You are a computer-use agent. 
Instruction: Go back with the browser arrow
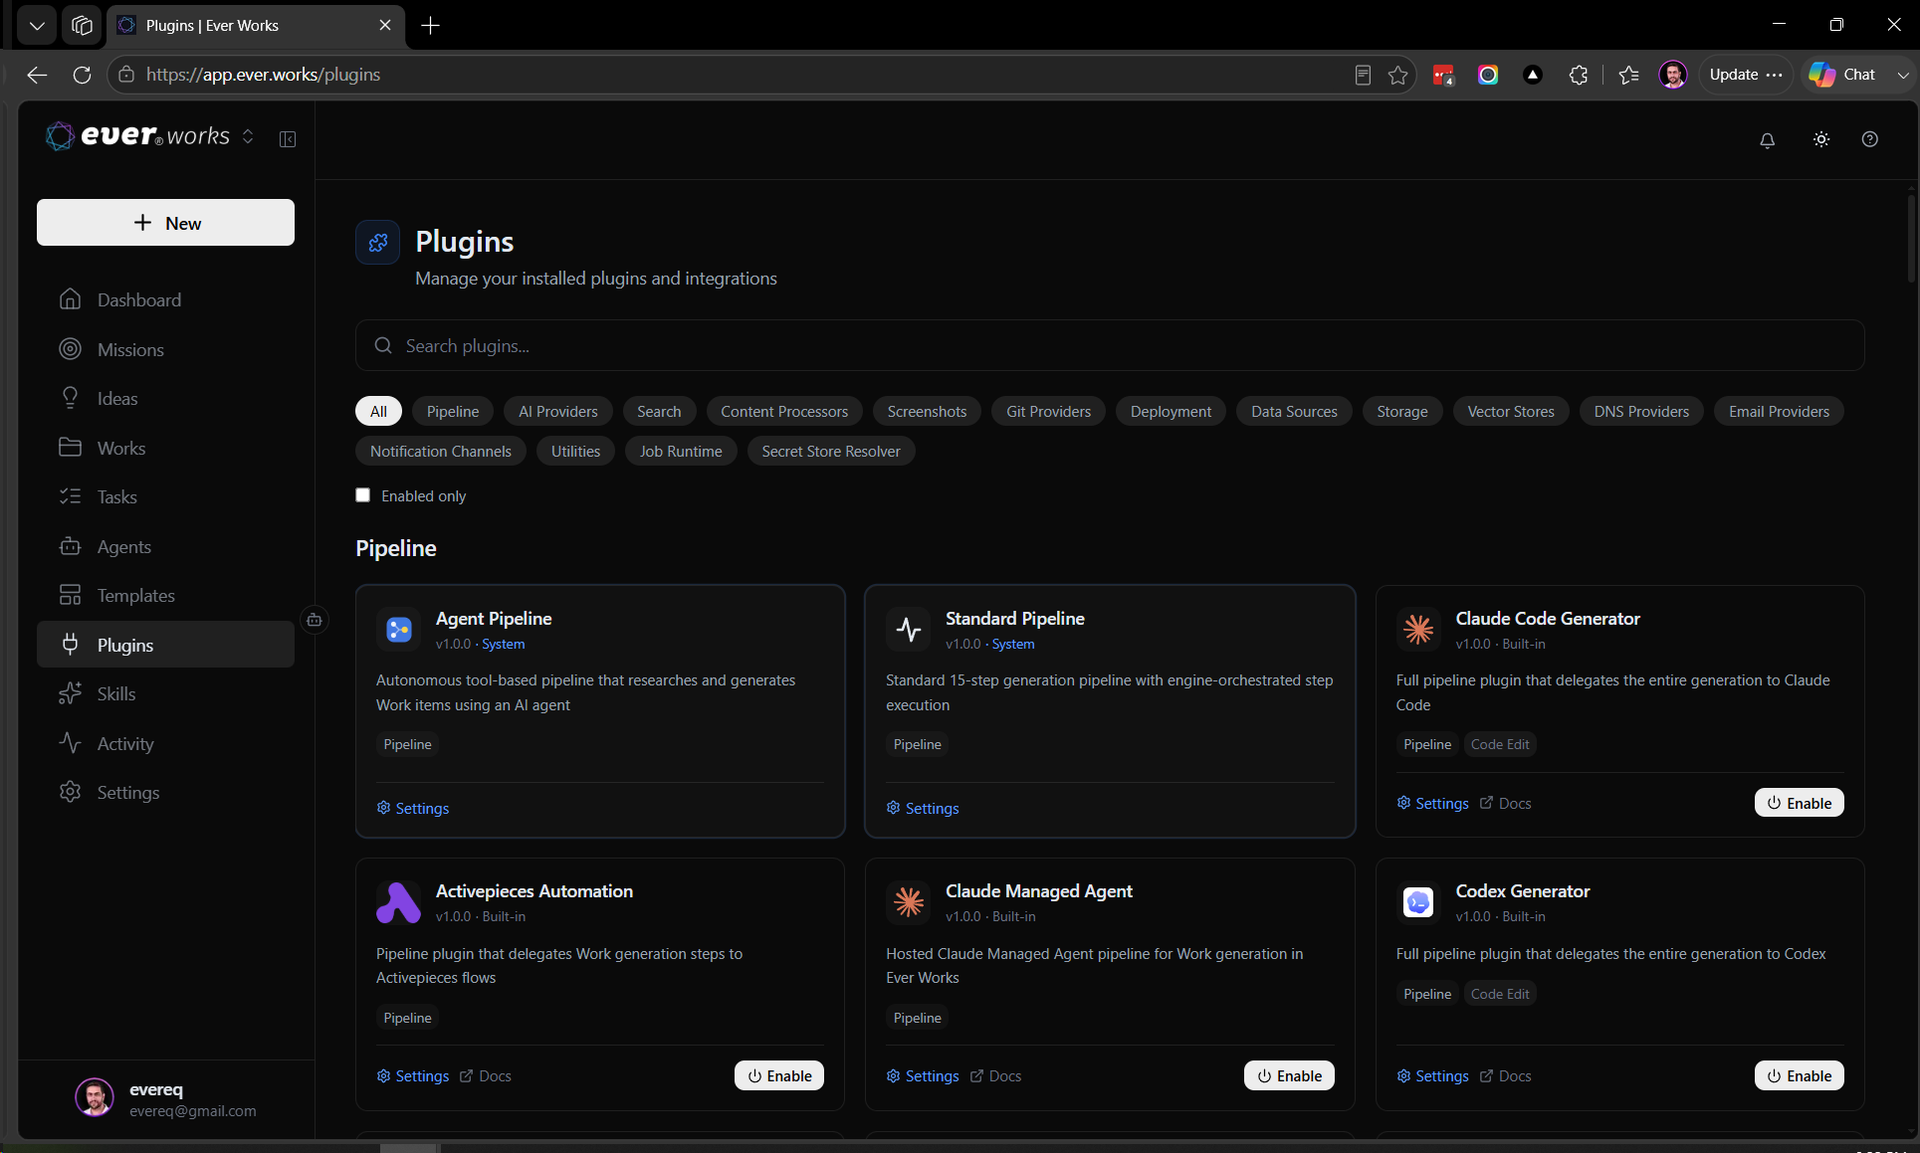tap(37, 75)
